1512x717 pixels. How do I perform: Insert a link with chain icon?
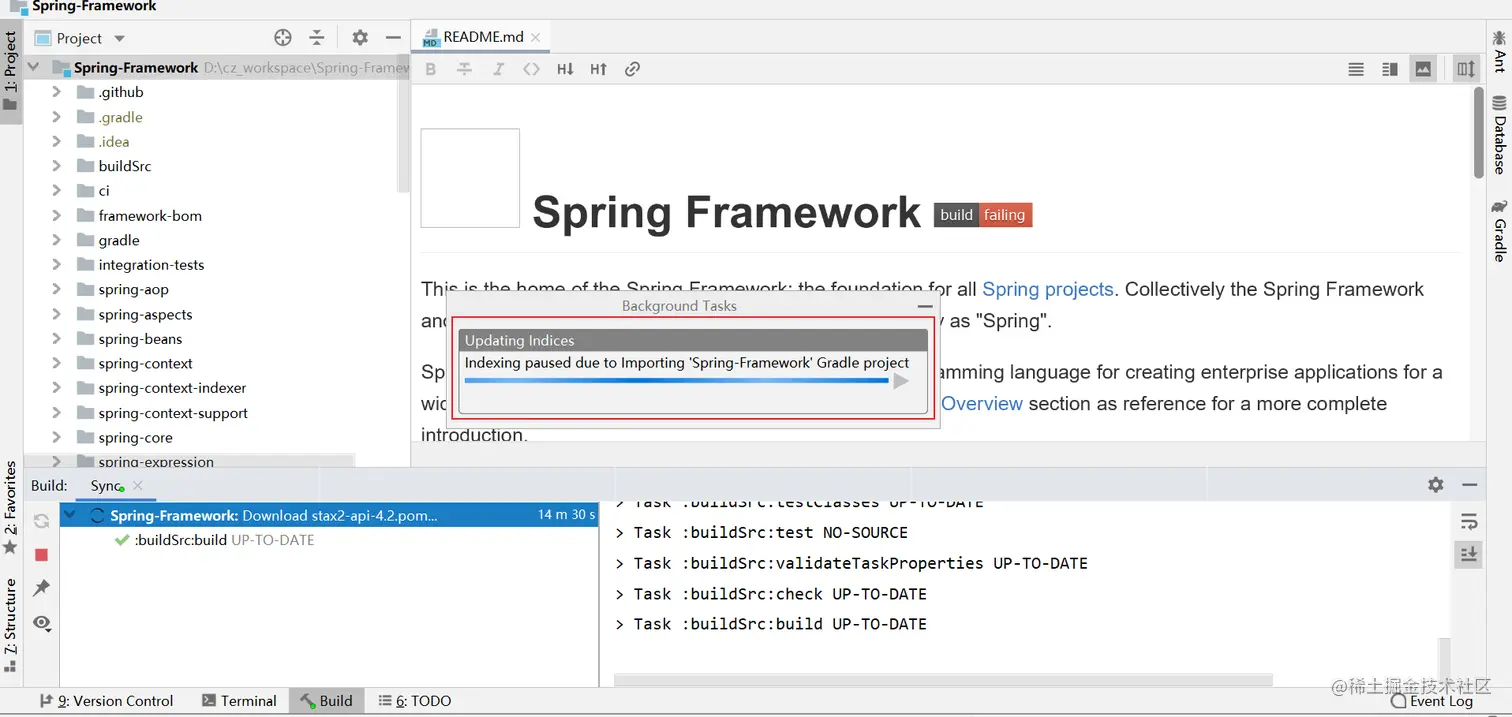632,69
